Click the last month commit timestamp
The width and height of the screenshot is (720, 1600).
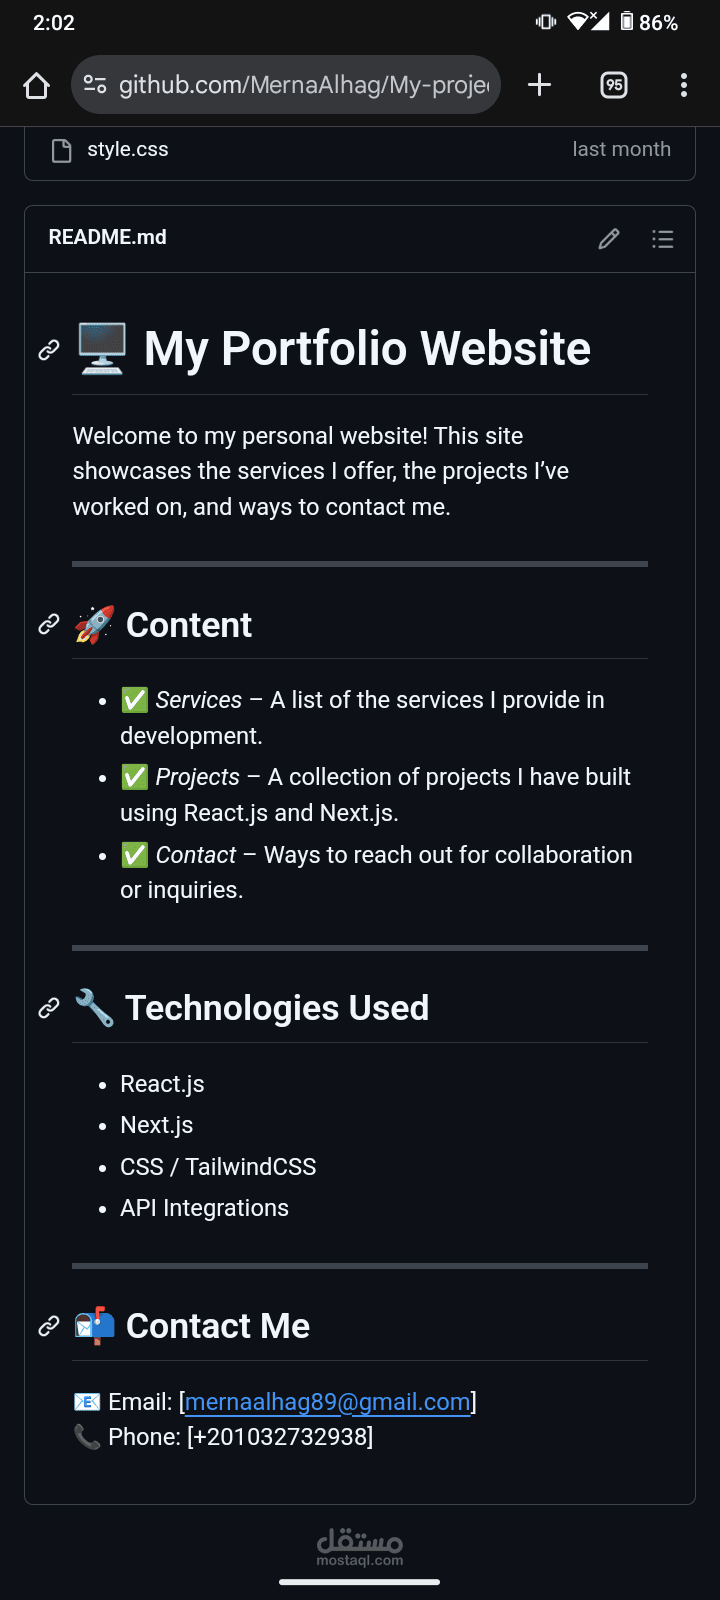[622, 149]
